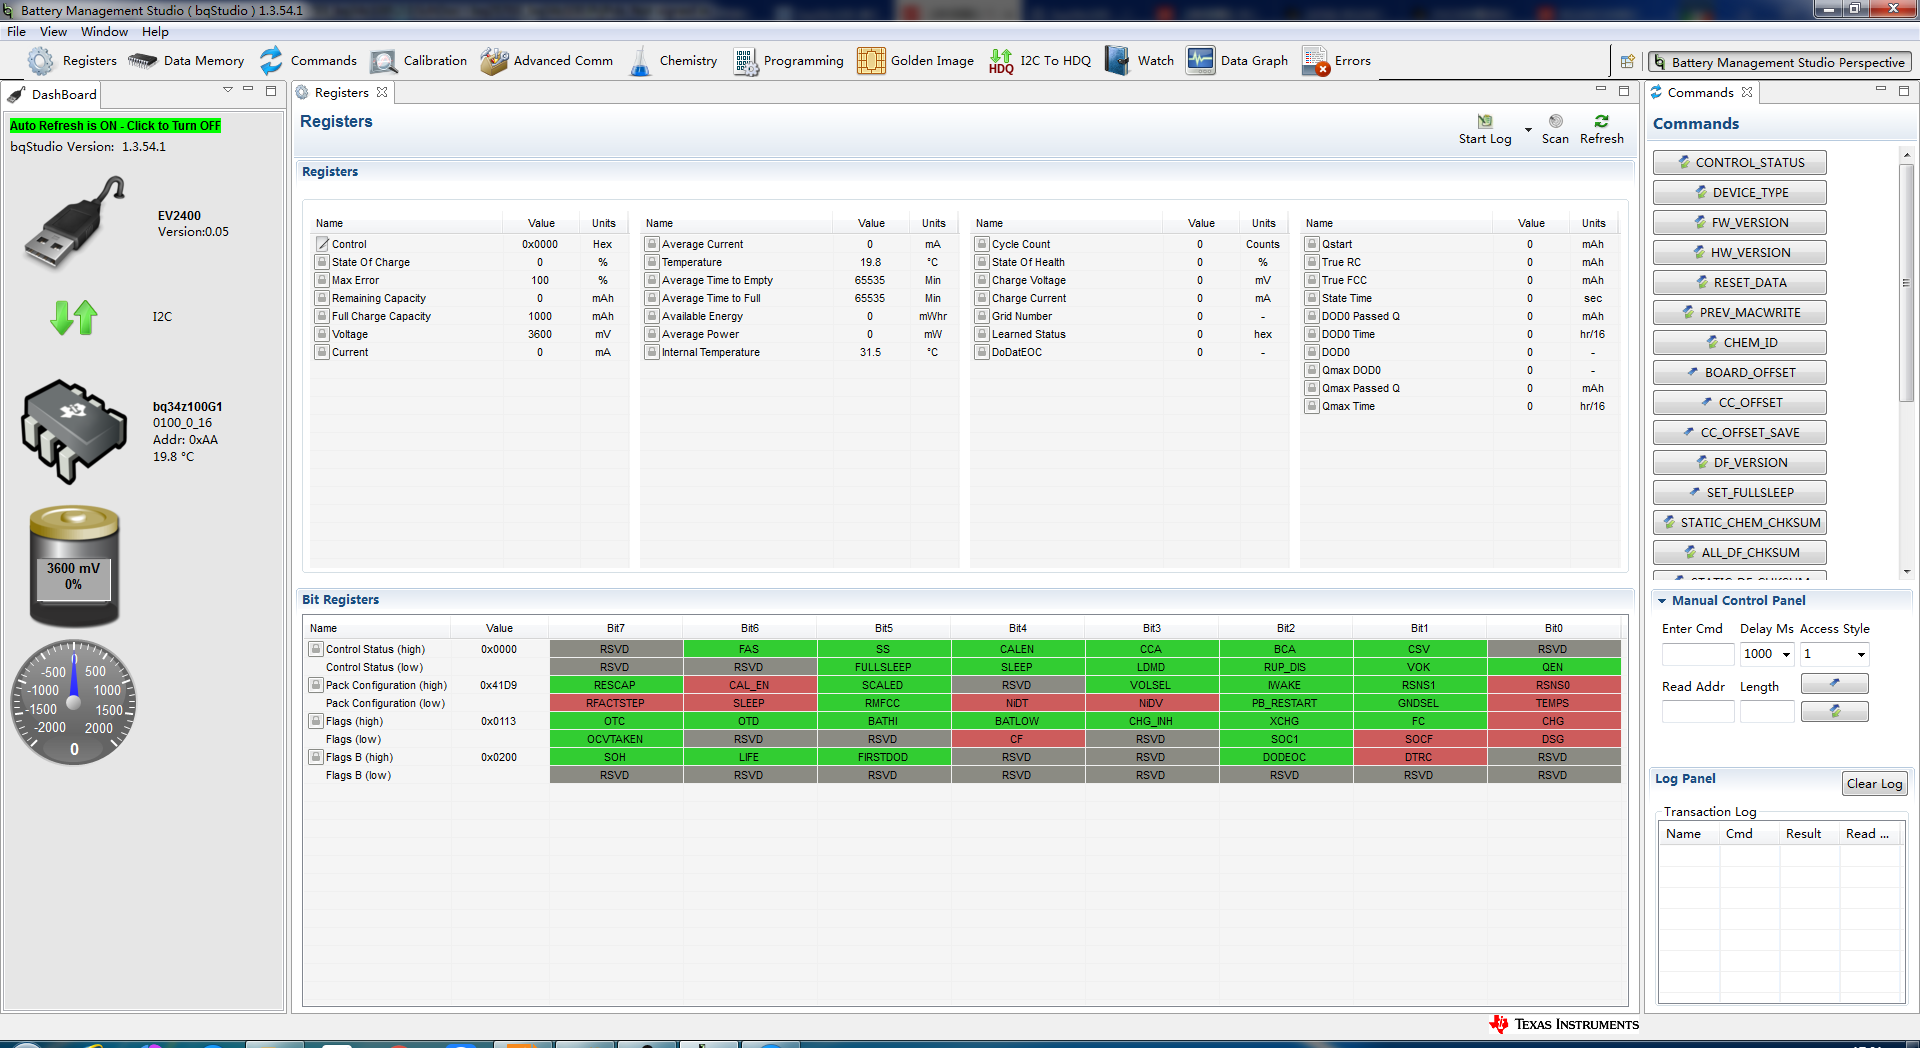The width and height of the screenshot is (1920, 1048).
Task: Click the CF flag bit cell
Action: 1017,739
